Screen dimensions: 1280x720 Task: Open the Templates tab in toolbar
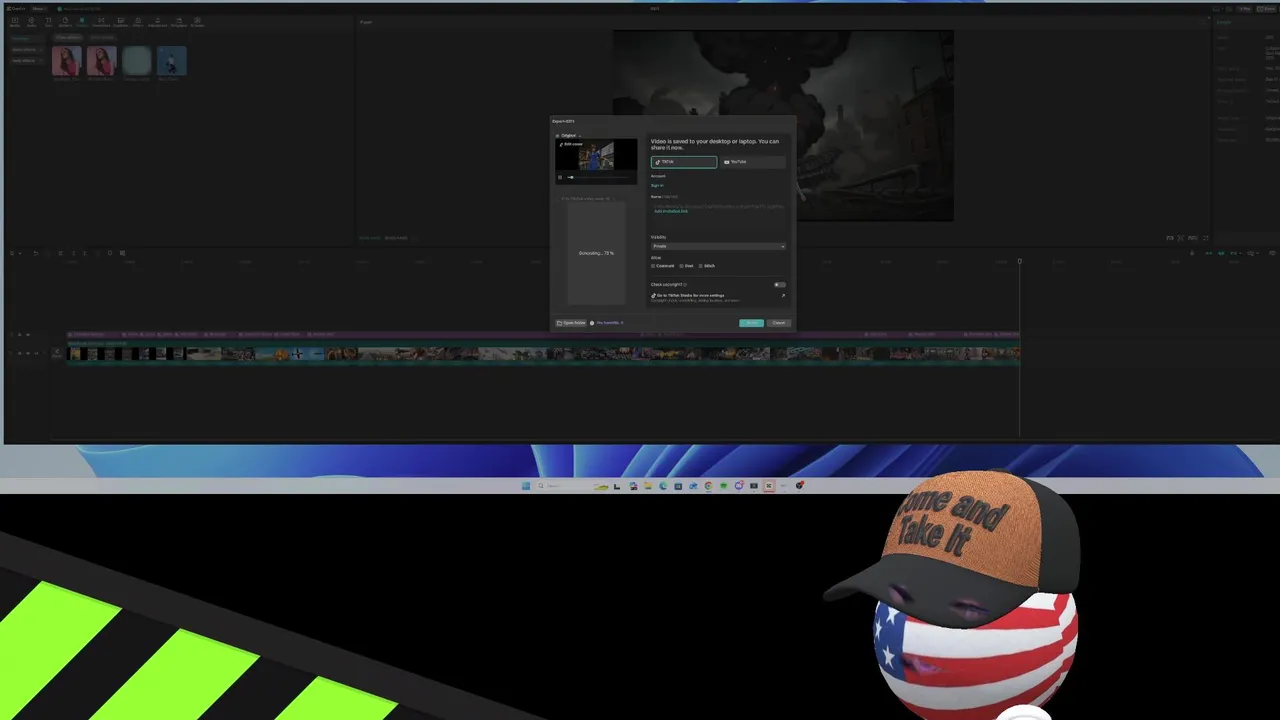point(178,21)
